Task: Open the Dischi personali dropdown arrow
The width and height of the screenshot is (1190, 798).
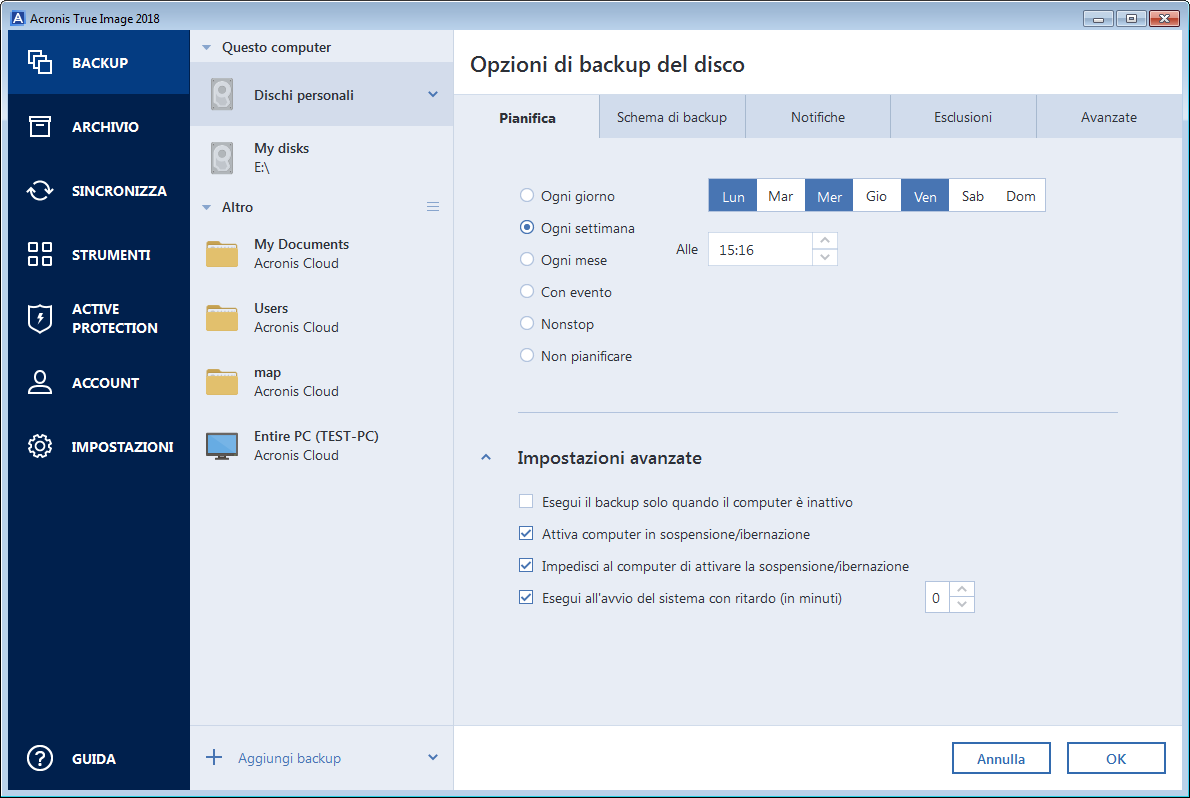Action: (x=433, y=94)
